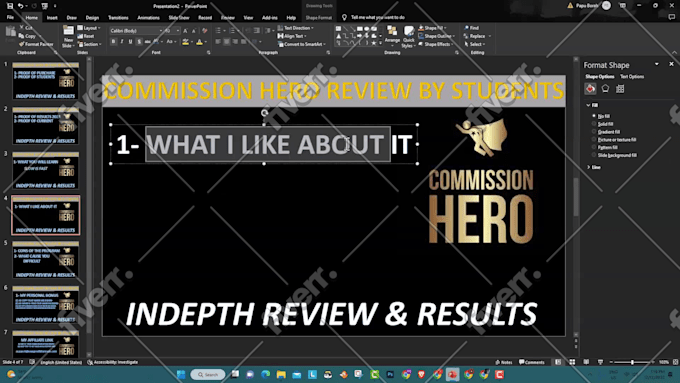Start Slide Show from the status bar
The image size is (680, 383).
[x=600, y=362]
